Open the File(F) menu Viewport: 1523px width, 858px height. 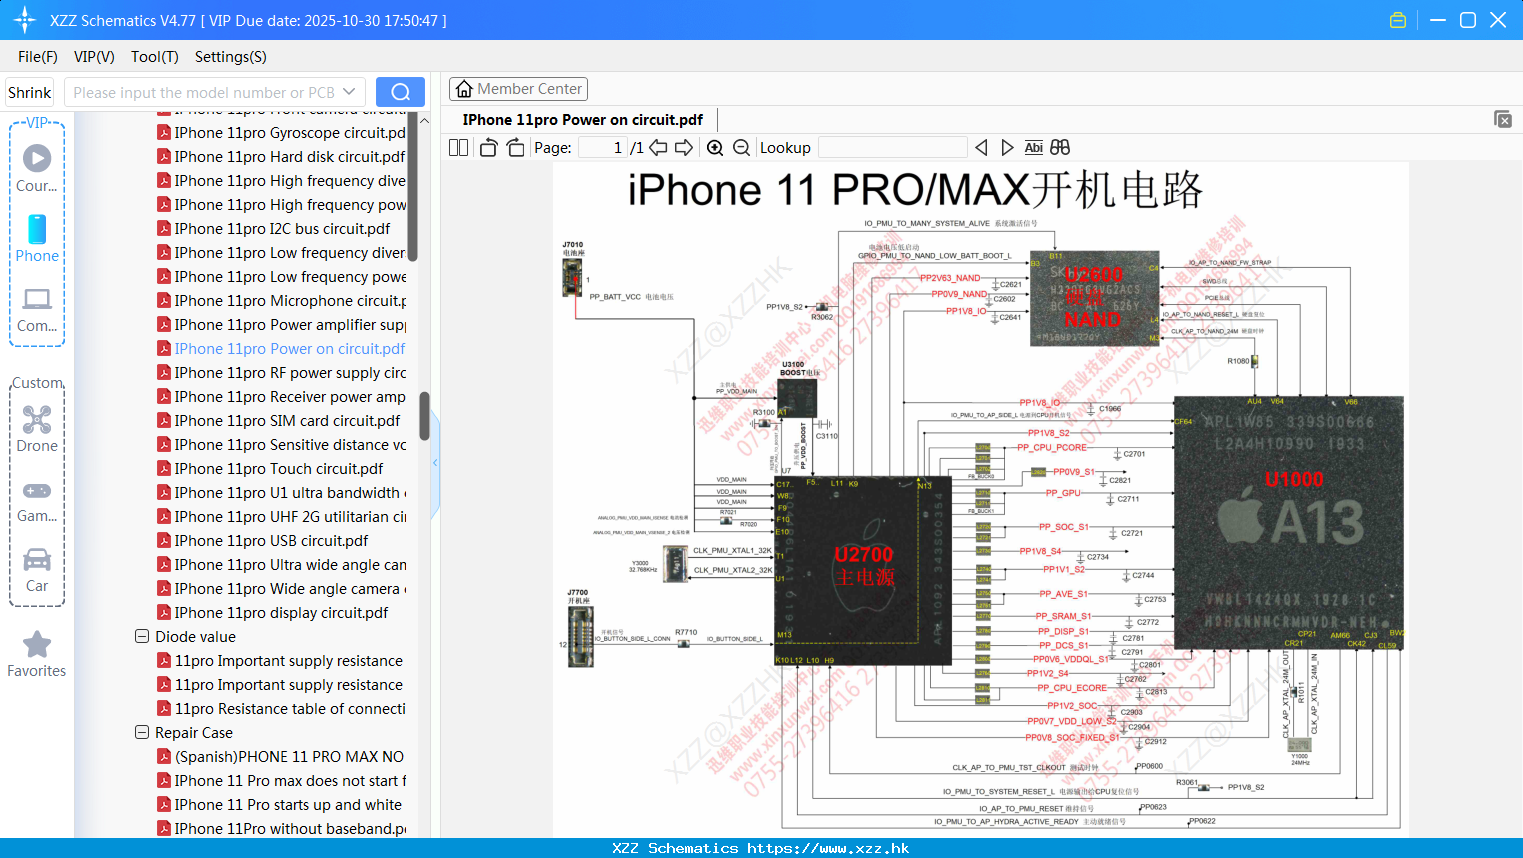click(x=38, y=57)
